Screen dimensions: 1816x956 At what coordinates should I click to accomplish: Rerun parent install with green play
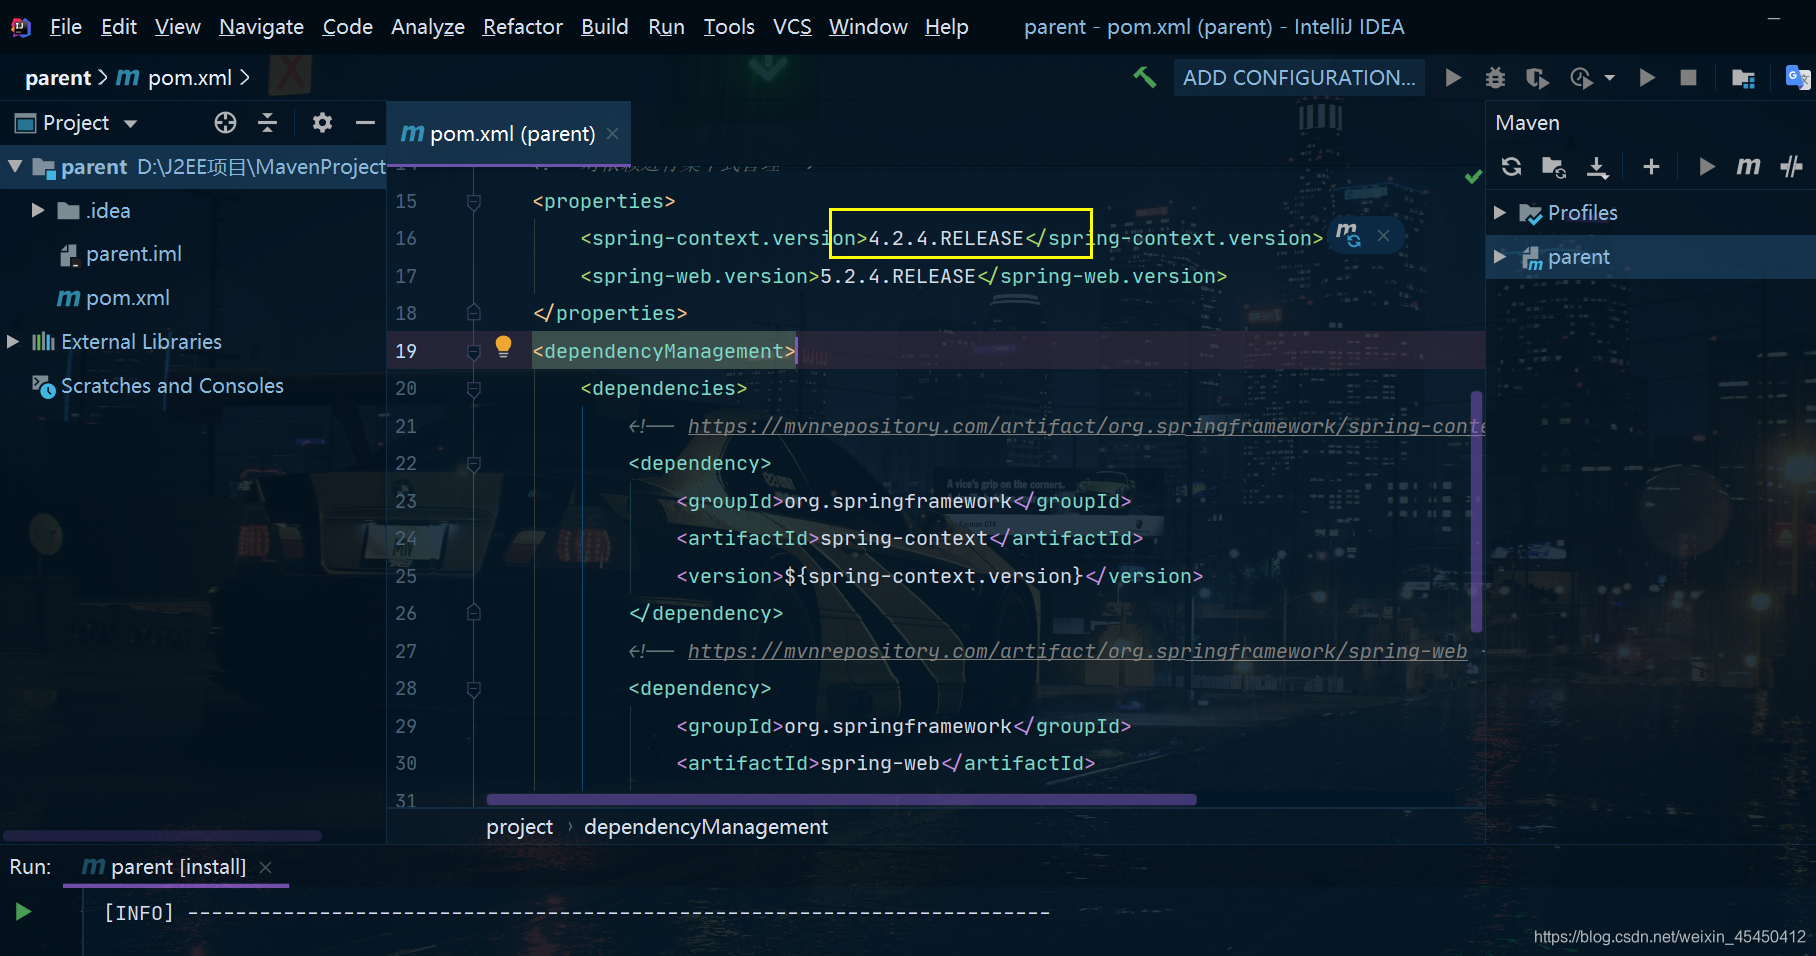pos(23,911)
